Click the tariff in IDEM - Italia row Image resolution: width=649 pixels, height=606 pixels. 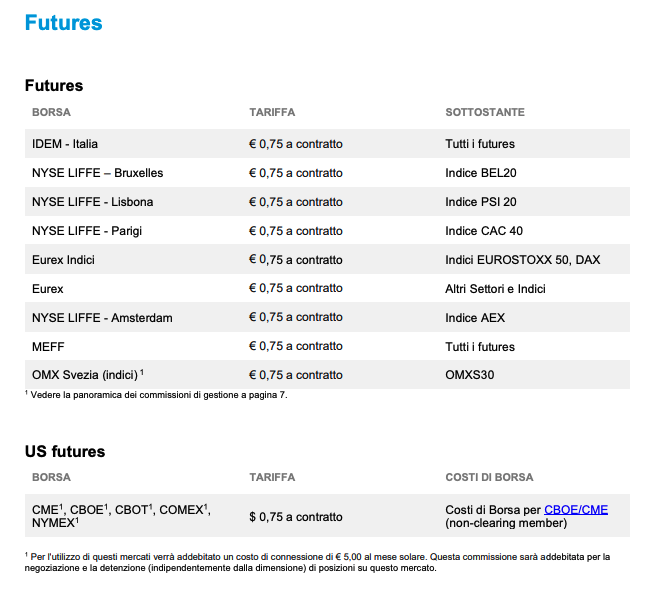pyautogui.click(x=296, y=144)
